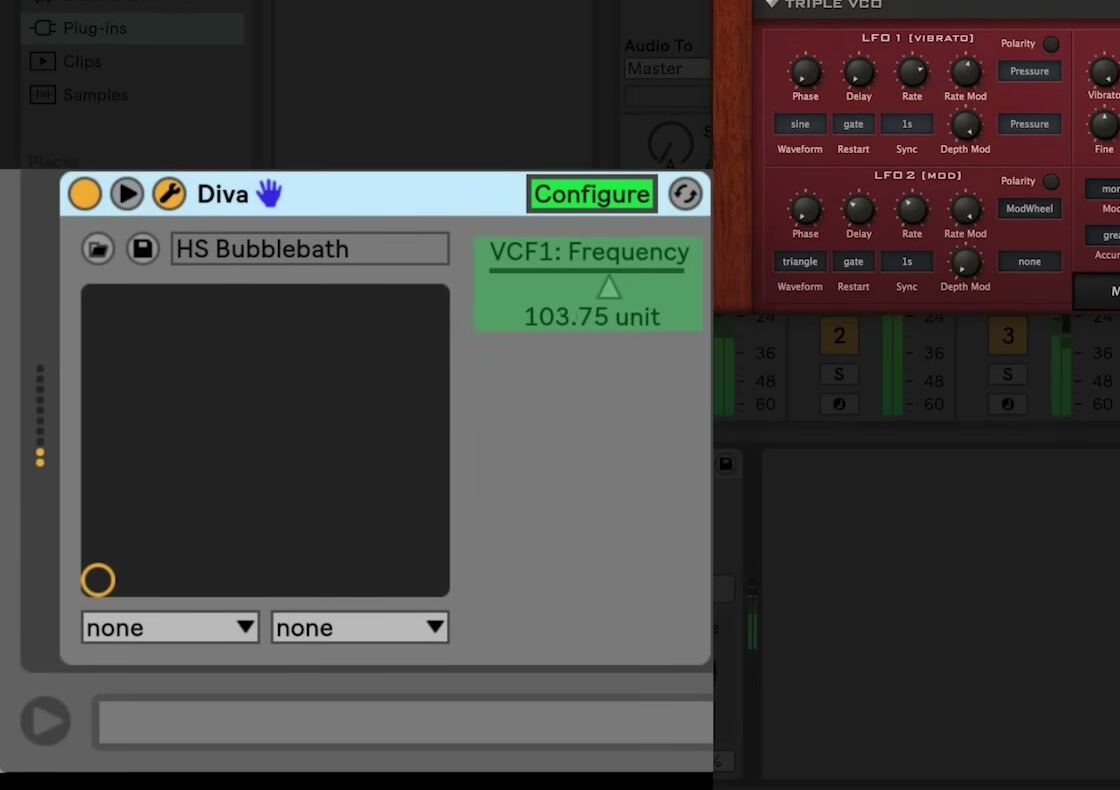Click the LFO 1 Rate Mod knob
Screen dimensions: 1120x790
coord(965,72)
